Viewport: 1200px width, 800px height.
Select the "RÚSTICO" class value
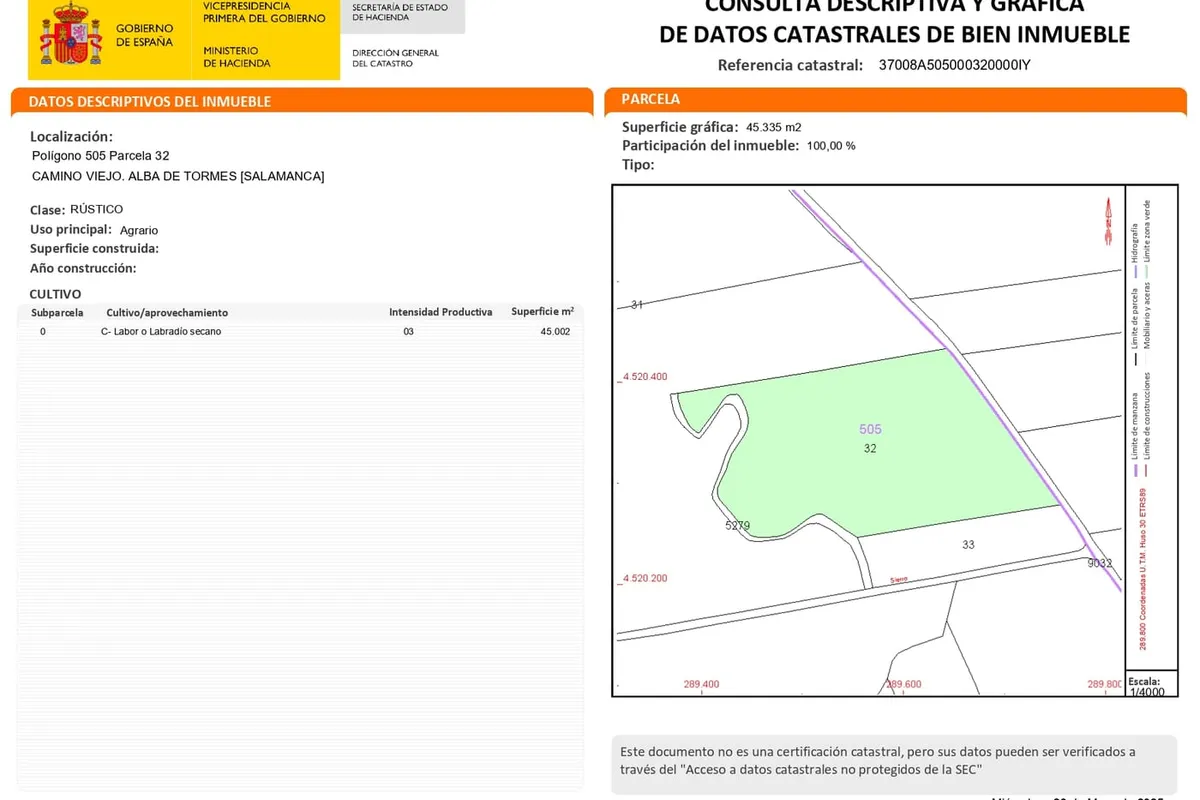[97, 209]
